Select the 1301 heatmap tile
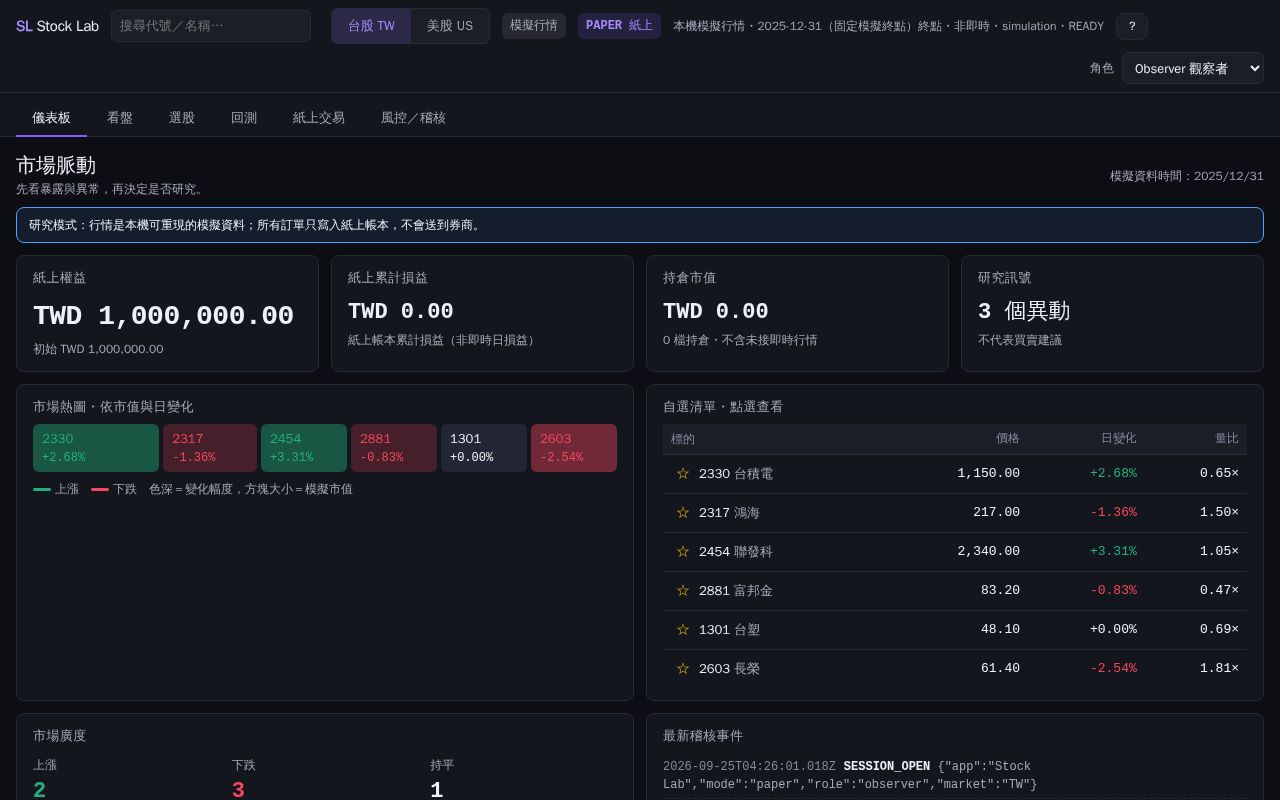Screen dimensions: 1280x800 point(484,448)
